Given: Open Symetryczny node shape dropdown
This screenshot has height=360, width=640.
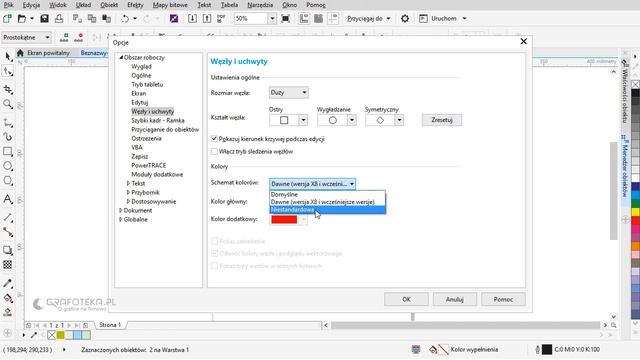Looking at the screenshot, I should tap(399, 120).
